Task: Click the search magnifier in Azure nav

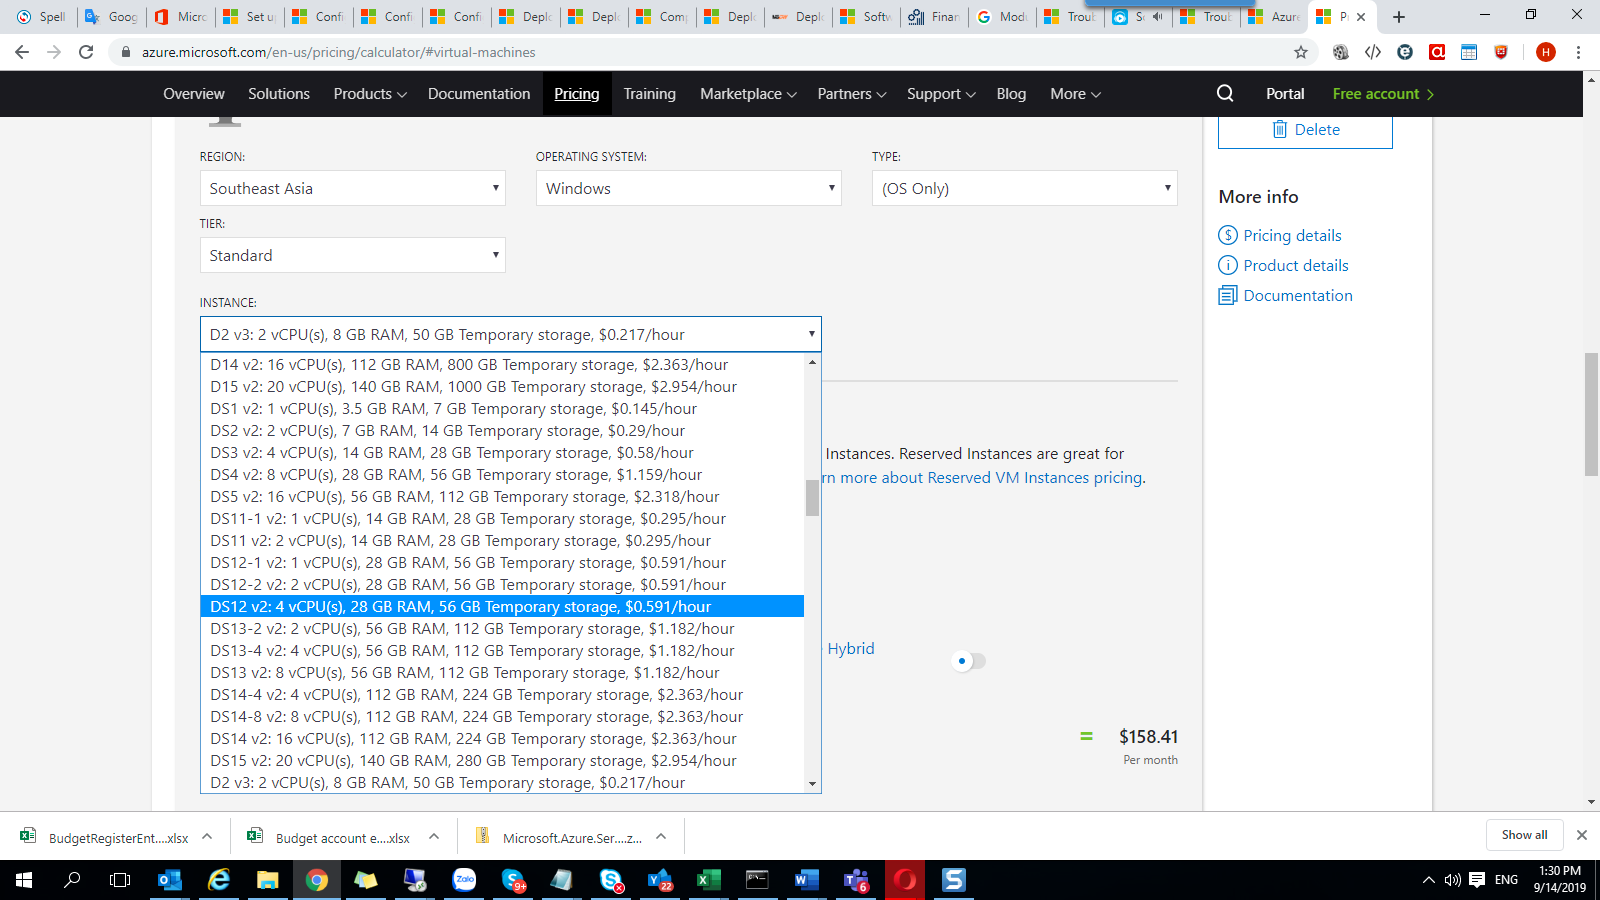Action: point(1225,93)
